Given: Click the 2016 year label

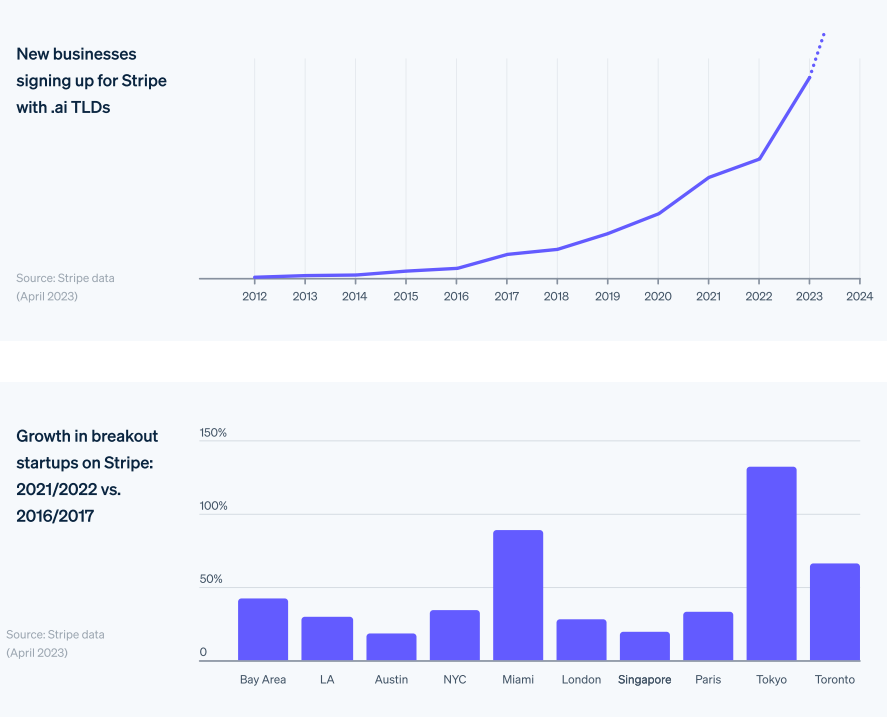Looking at the screenshot, I should (x=456, y=296).
